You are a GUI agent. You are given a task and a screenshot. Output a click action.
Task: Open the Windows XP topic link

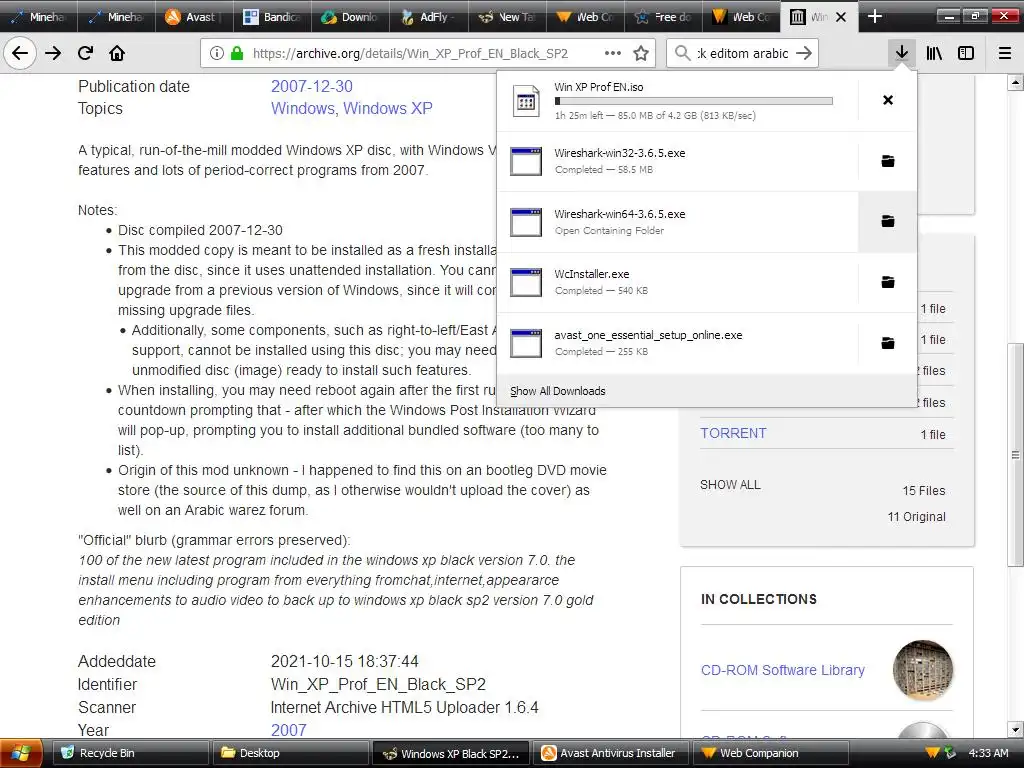388,108
